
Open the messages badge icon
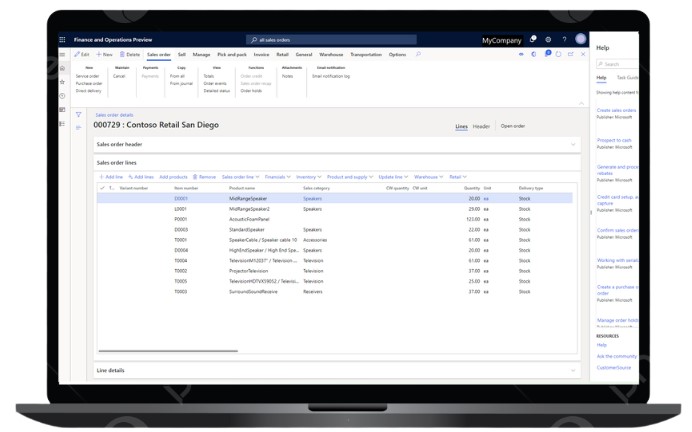pyautogui.click(x=548, y=54)
